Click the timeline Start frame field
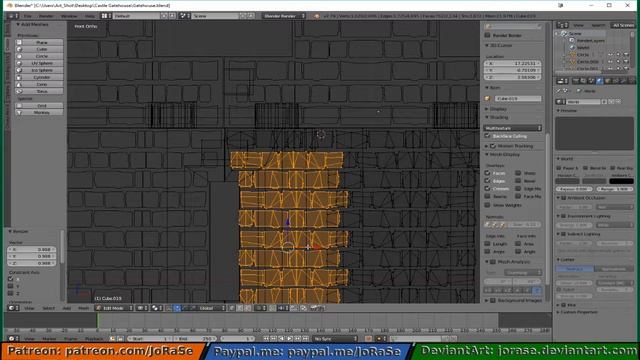The image size is (640, 360). (x=149, y=339)
